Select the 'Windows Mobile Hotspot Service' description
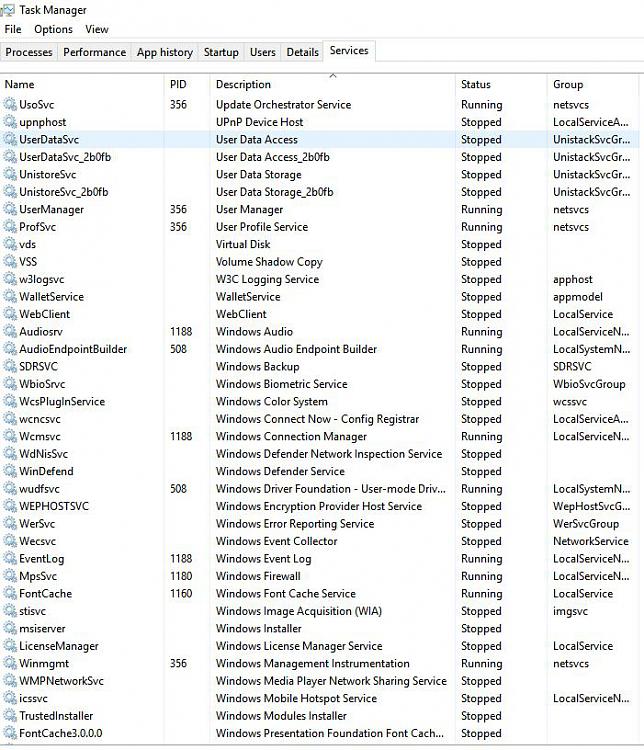 pyautogui.click(x=296, y=698)
